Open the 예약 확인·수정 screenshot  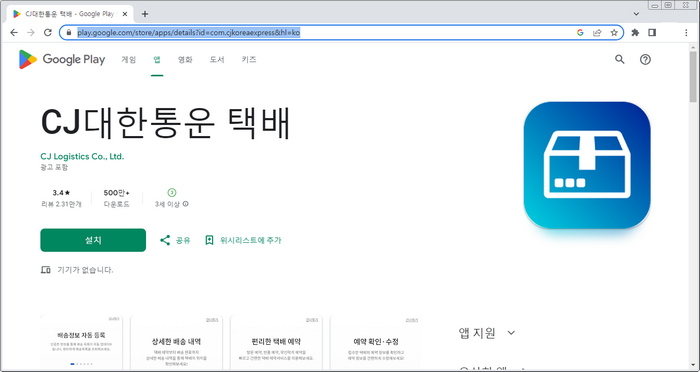(376, 343)
